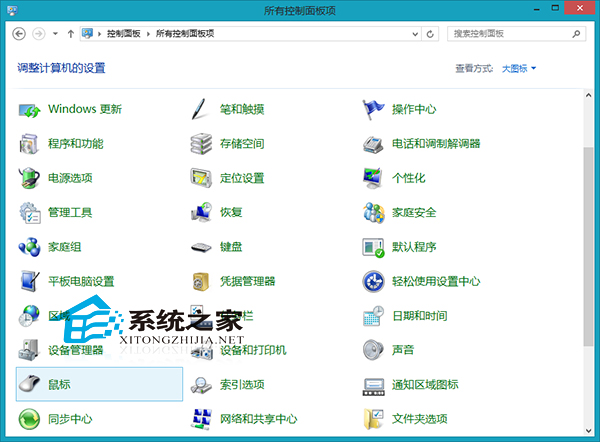Open the 区域 globe clock icon
Viewport: 600px width, 442px height.
point(29,316)
